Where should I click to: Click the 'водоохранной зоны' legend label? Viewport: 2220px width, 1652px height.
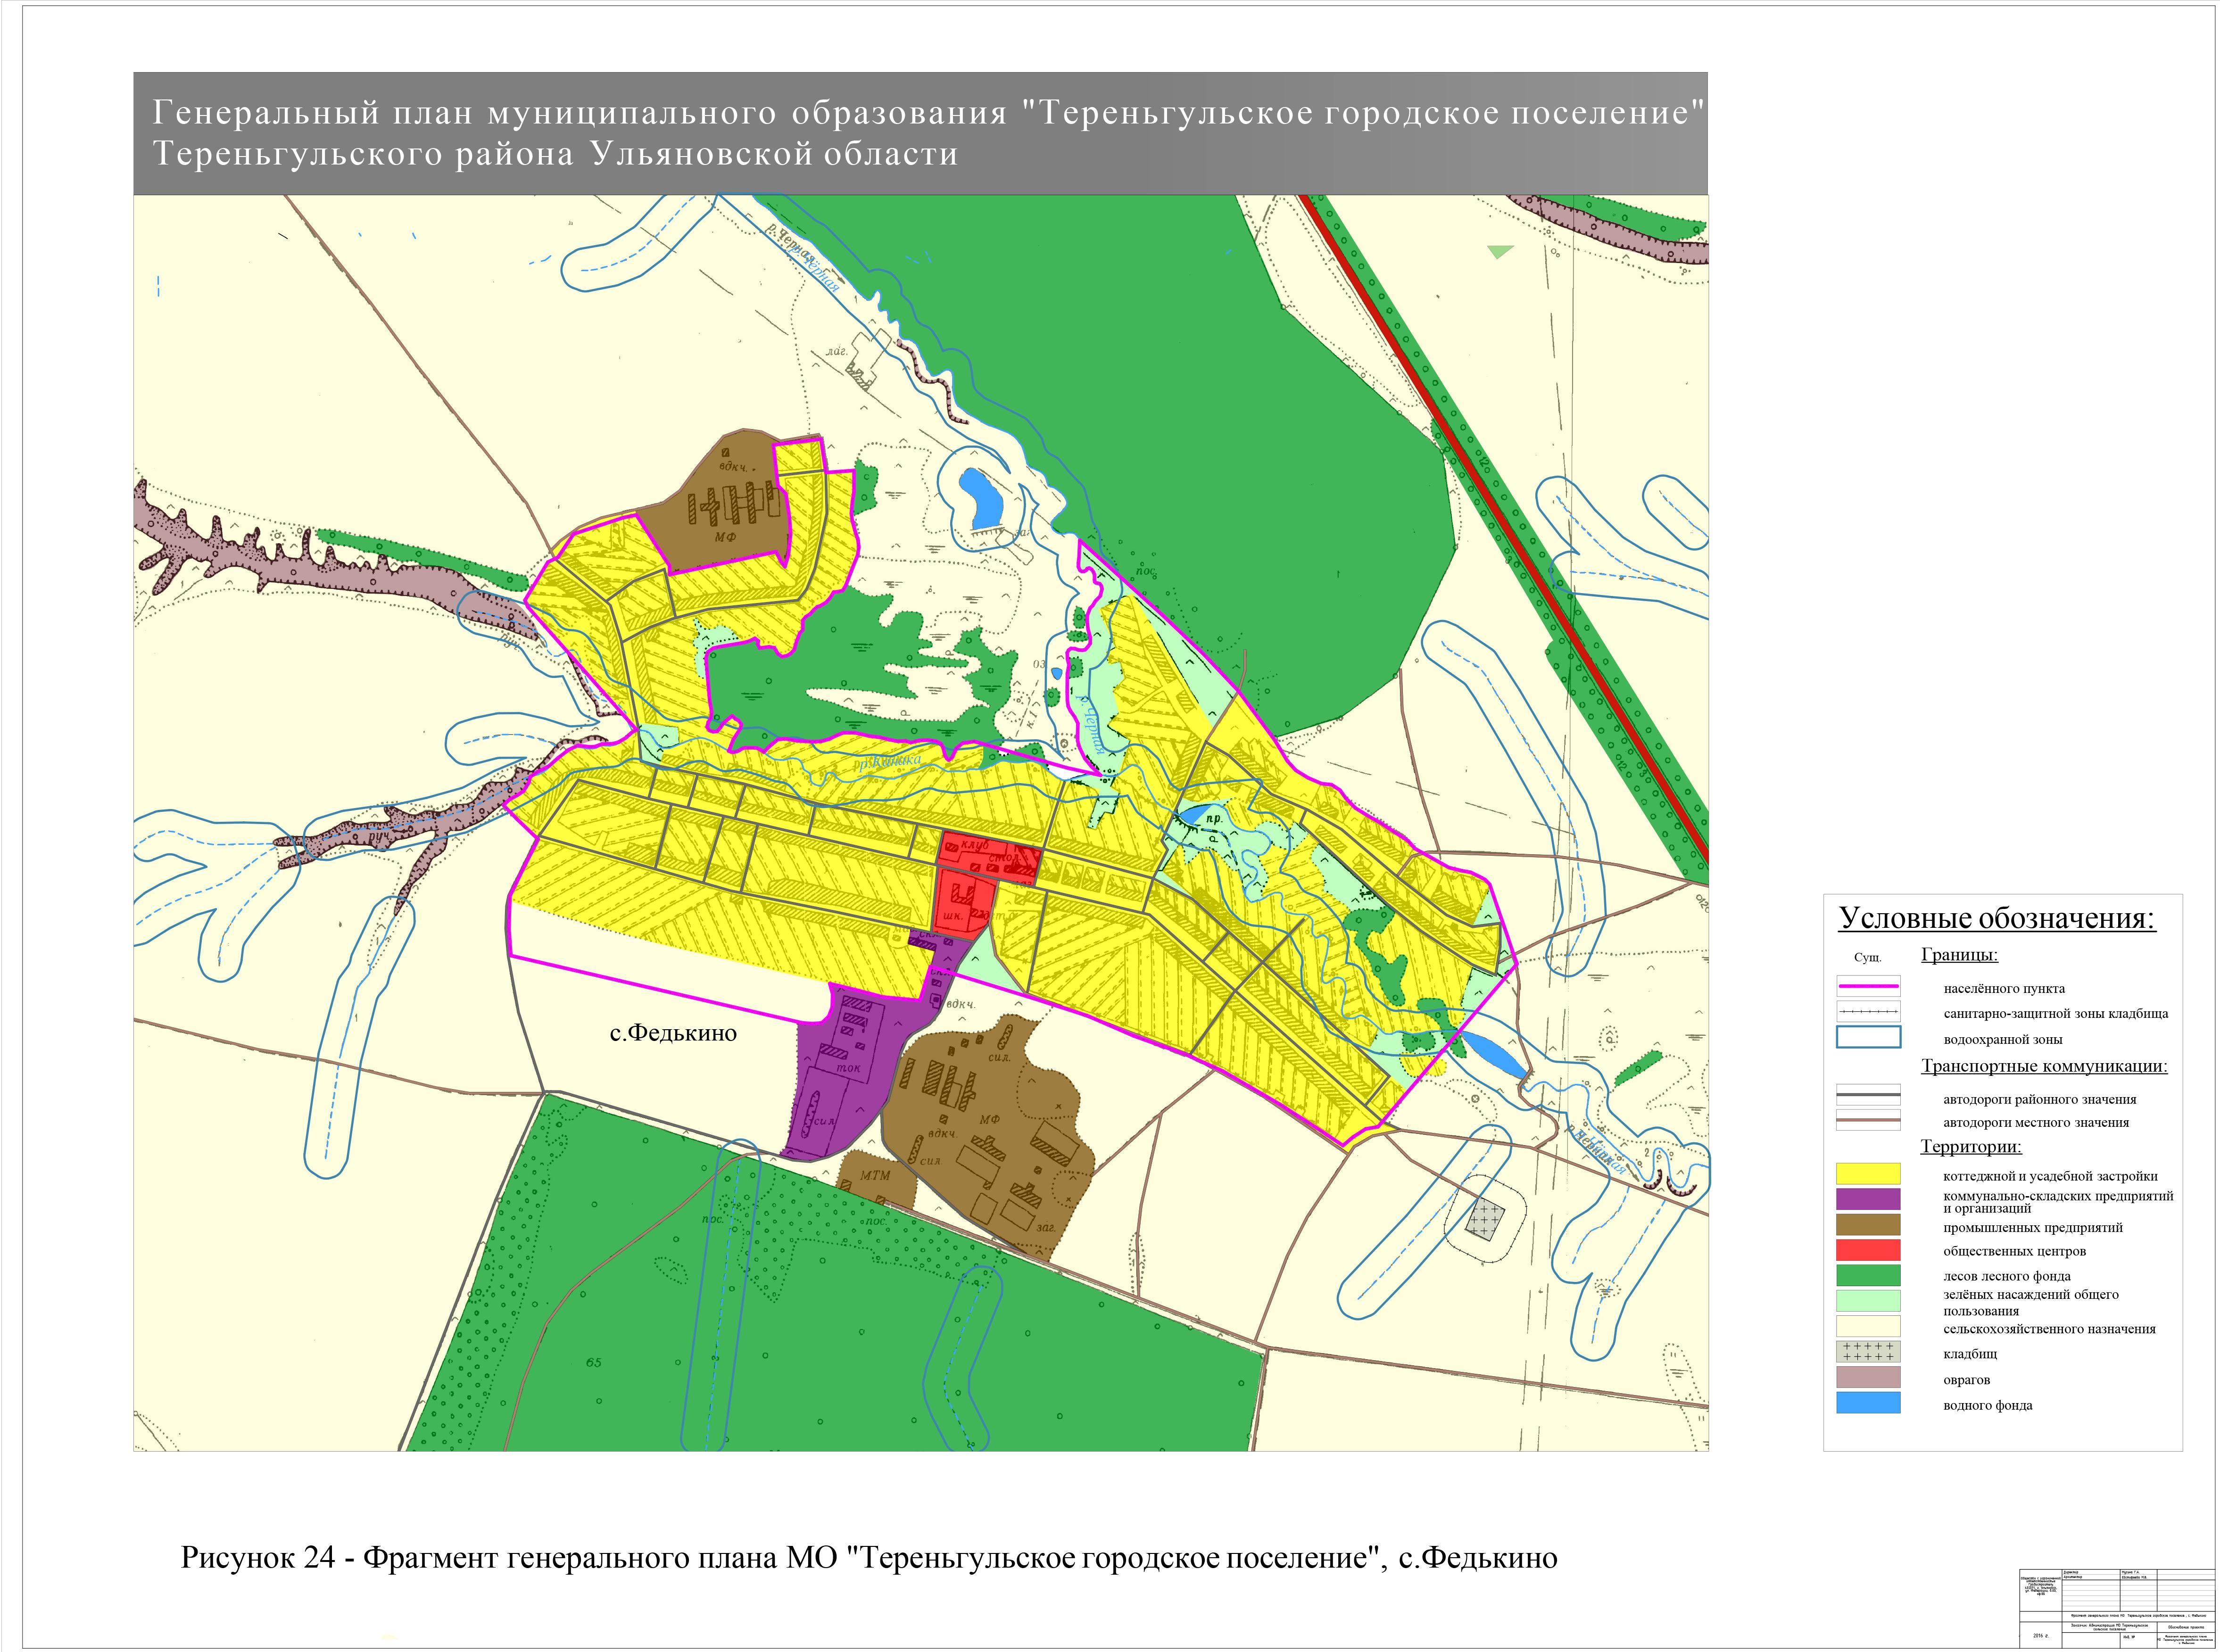(2003, 1039)
